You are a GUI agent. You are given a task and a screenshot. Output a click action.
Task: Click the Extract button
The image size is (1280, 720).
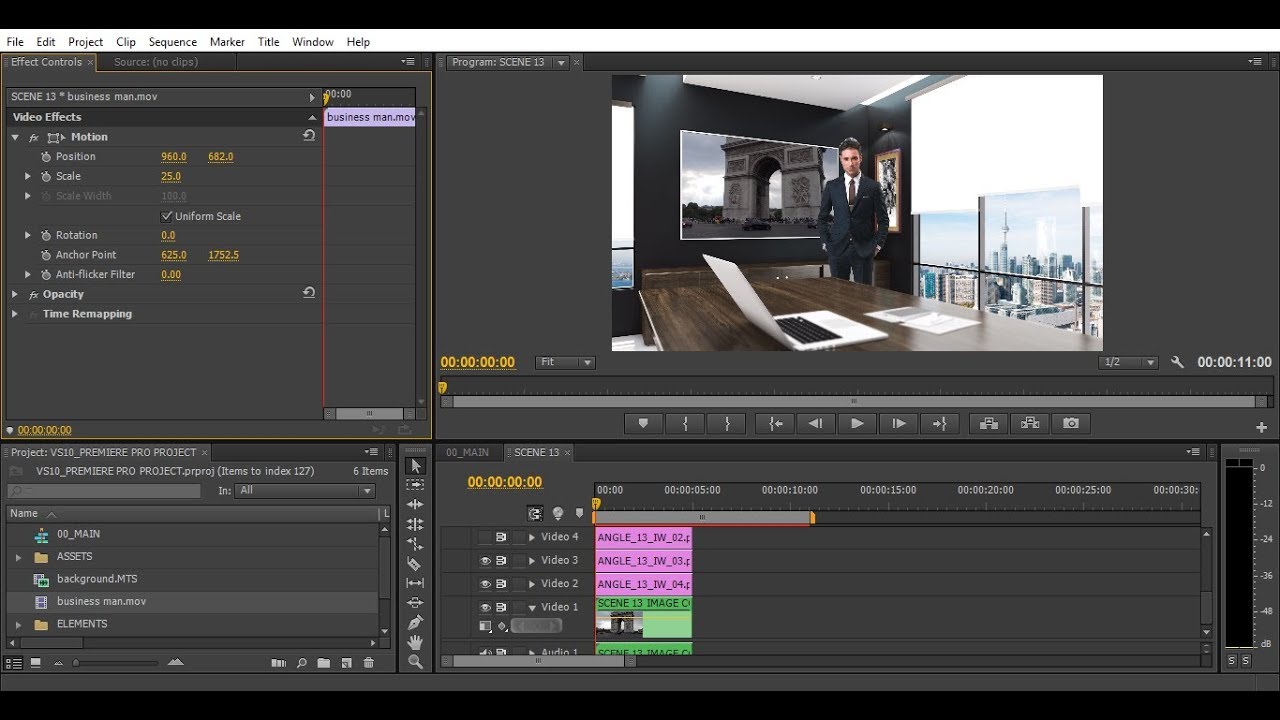coord(1030,424)
